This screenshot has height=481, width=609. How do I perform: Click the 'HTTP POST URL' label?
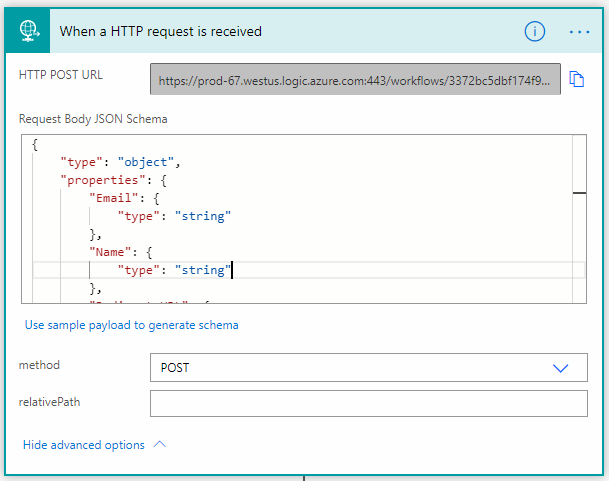(x=61, y=75)
